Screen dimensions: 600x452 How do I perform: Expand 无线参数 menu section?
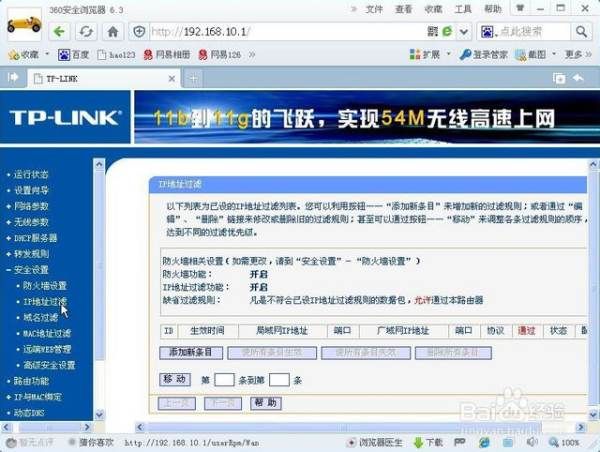[31, 222]
